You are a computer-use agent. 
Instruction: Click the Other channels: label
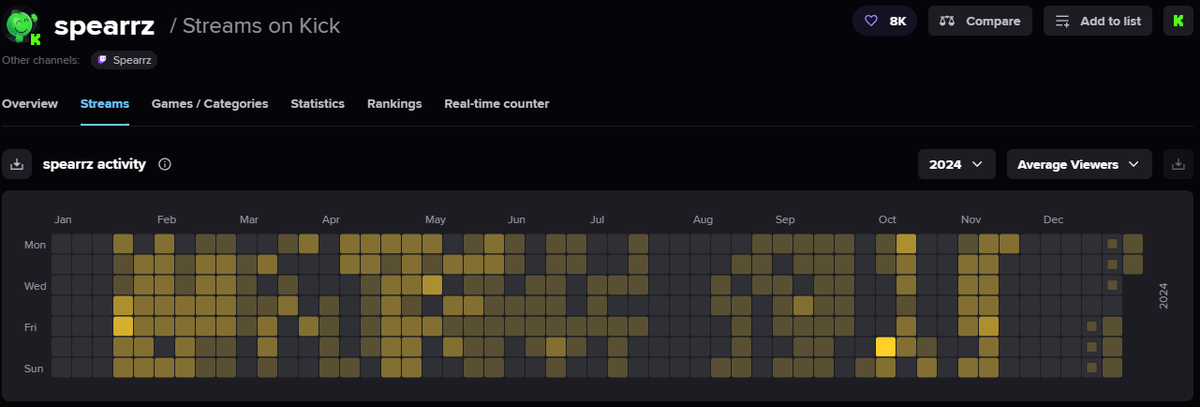pyautogui.click(x=41, y=60)
